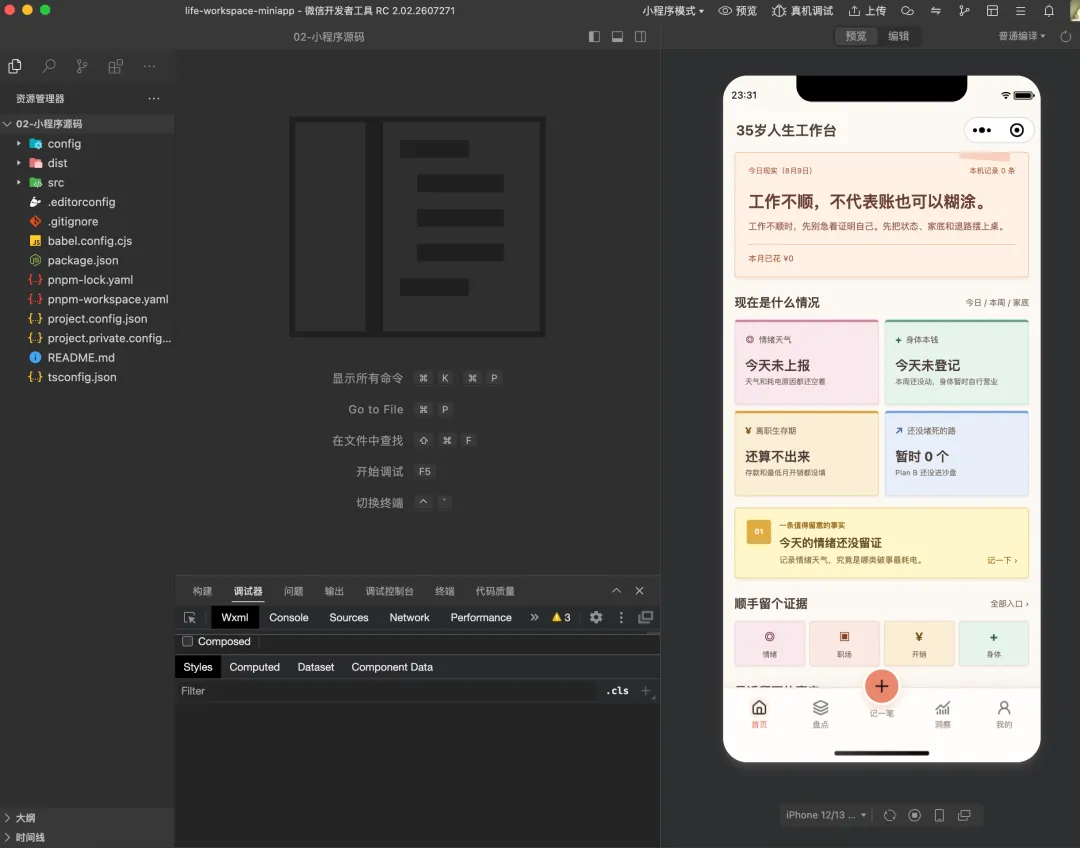
Task: Click the eye Preview icon in toolbar
Action: pyautogui.click(x=737, y=11)
